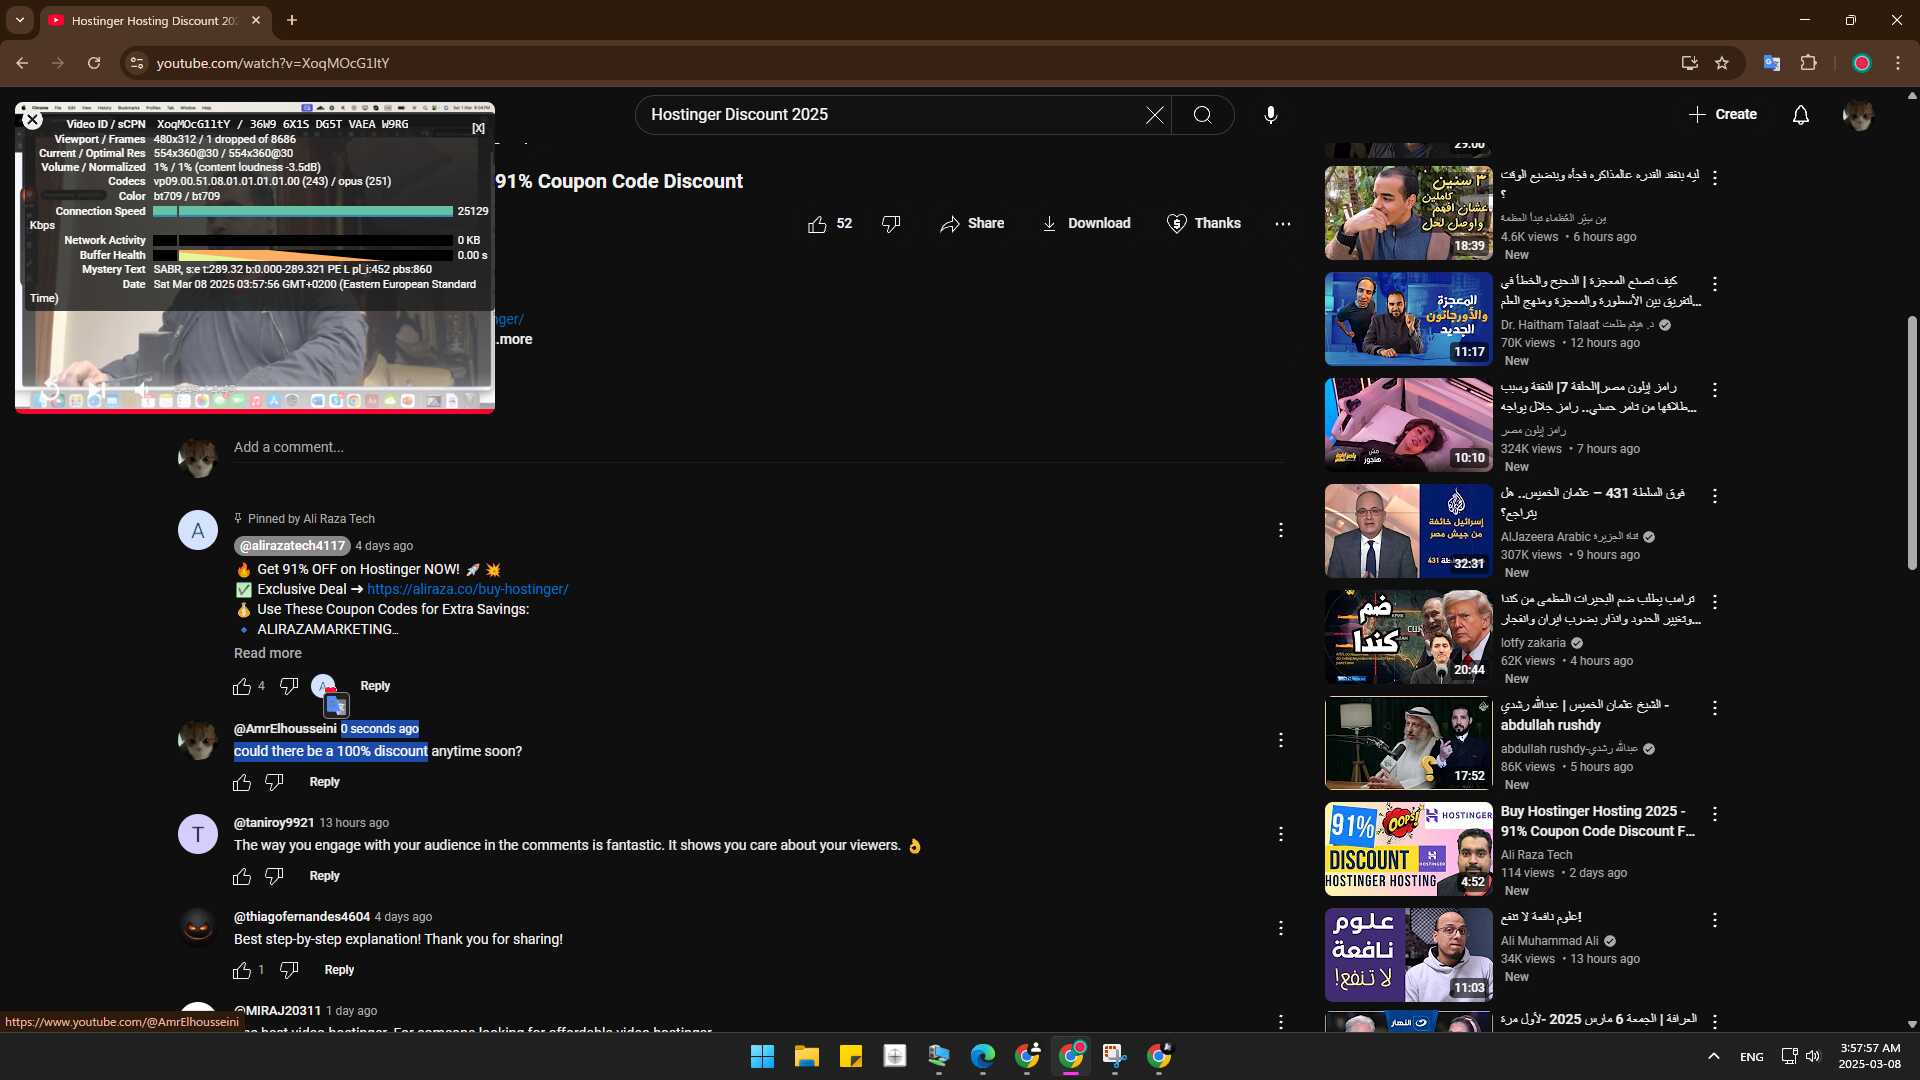Click install app icon in address bar
The image size is (1920, 1080).
1689,63
